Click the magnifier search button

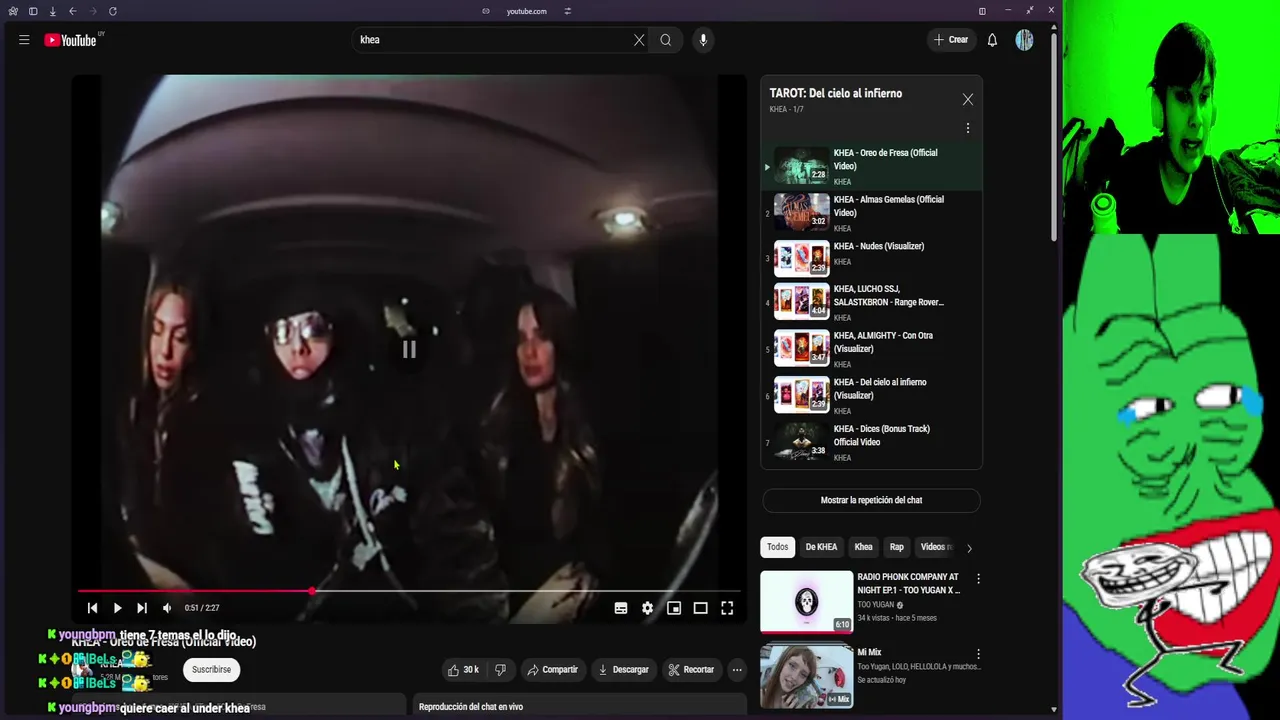pyautogui.click(x=666, y=40)
